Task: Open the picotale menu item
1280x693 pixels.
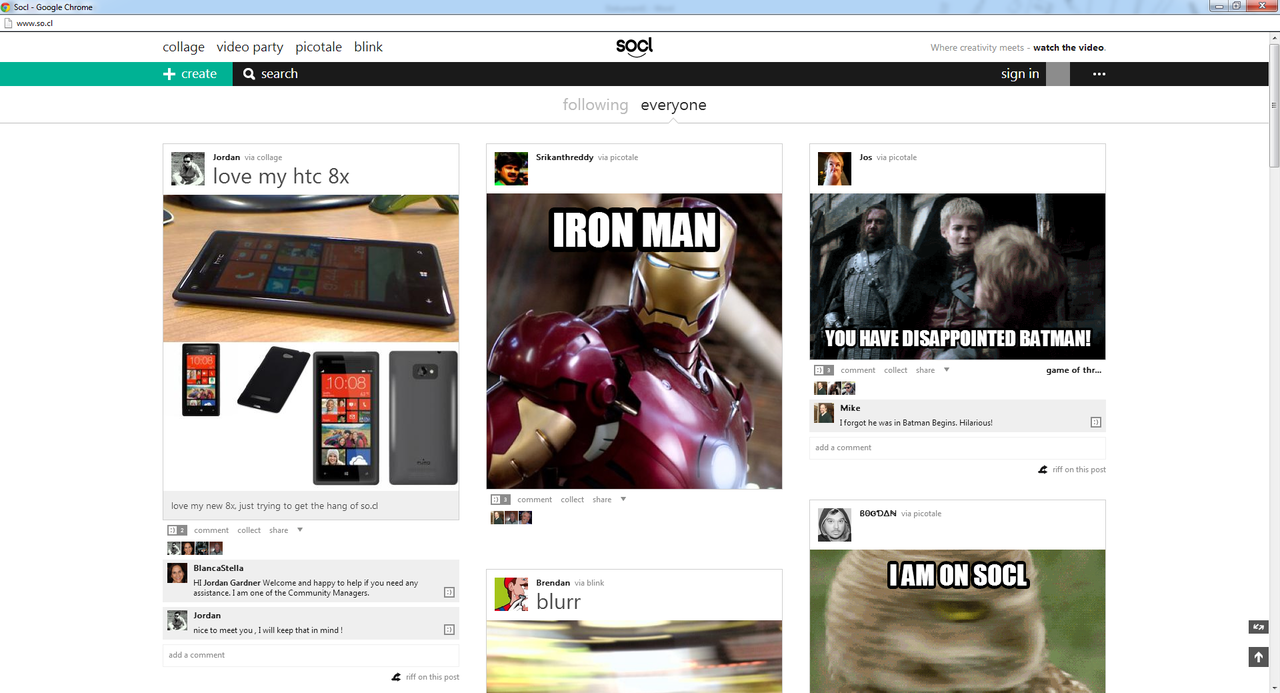Action: pyautogui.click(x=318, y=47)
